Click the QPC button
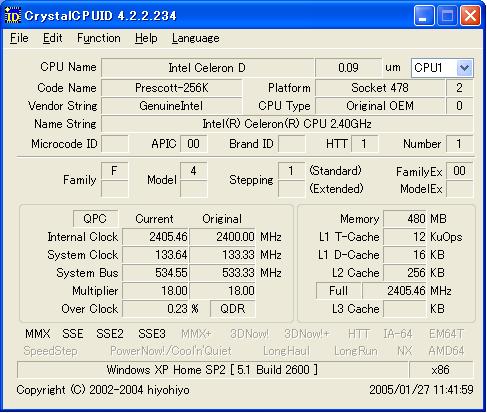Image resolution: width=487 pixels, height=413 pixels. (x=95, y=219)
